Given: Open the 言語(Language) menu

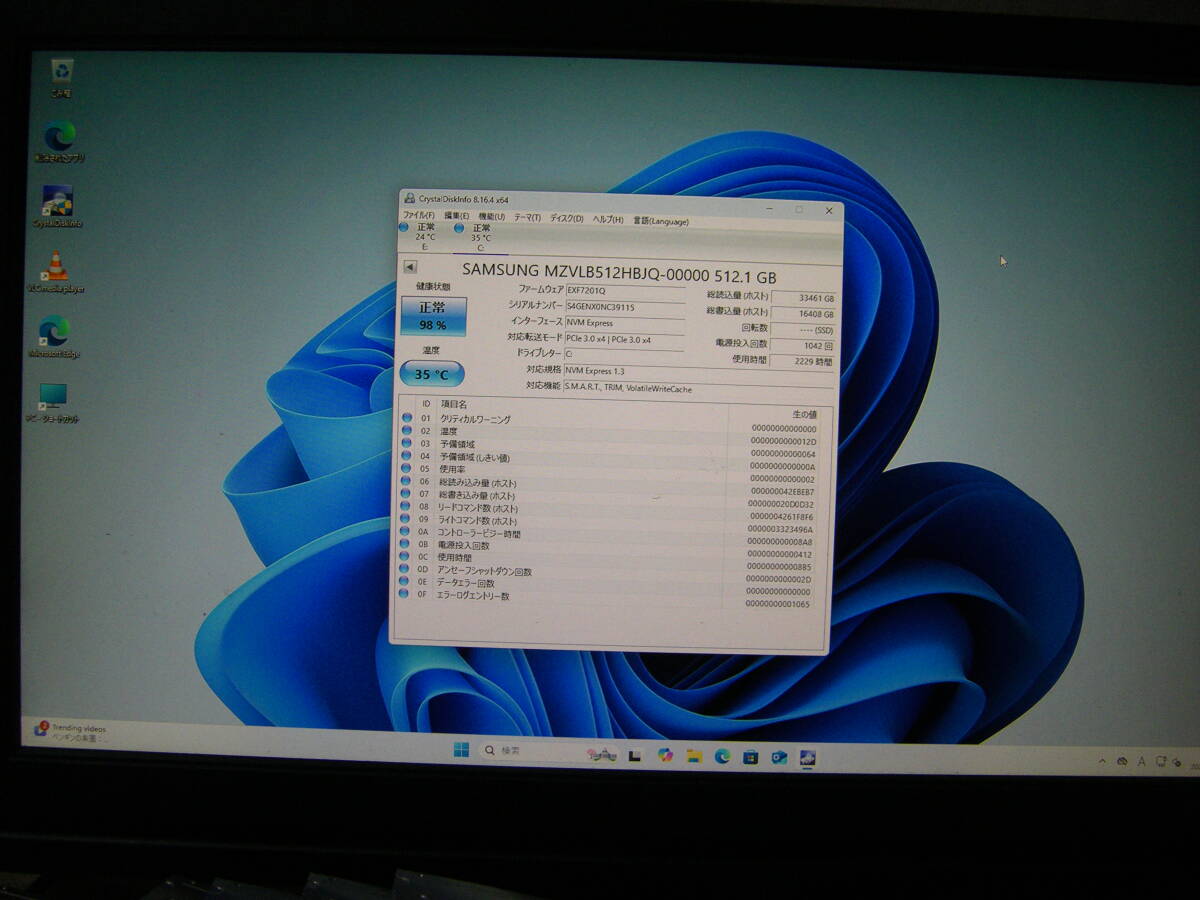Looking at the screenshot, I should 661,220.
